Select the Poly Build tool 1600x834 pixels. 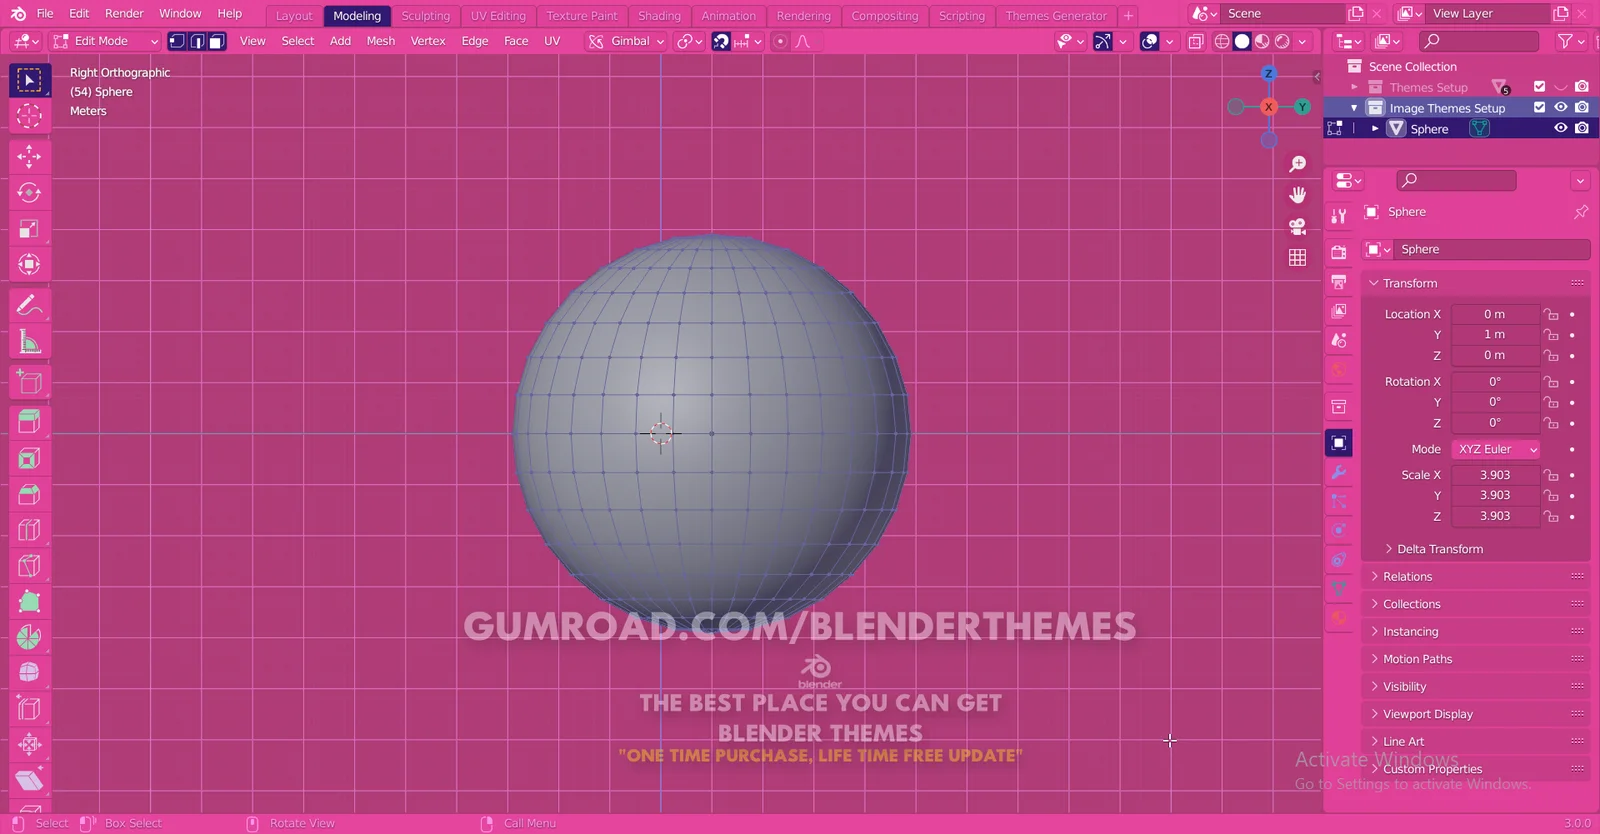click(29, 602)
